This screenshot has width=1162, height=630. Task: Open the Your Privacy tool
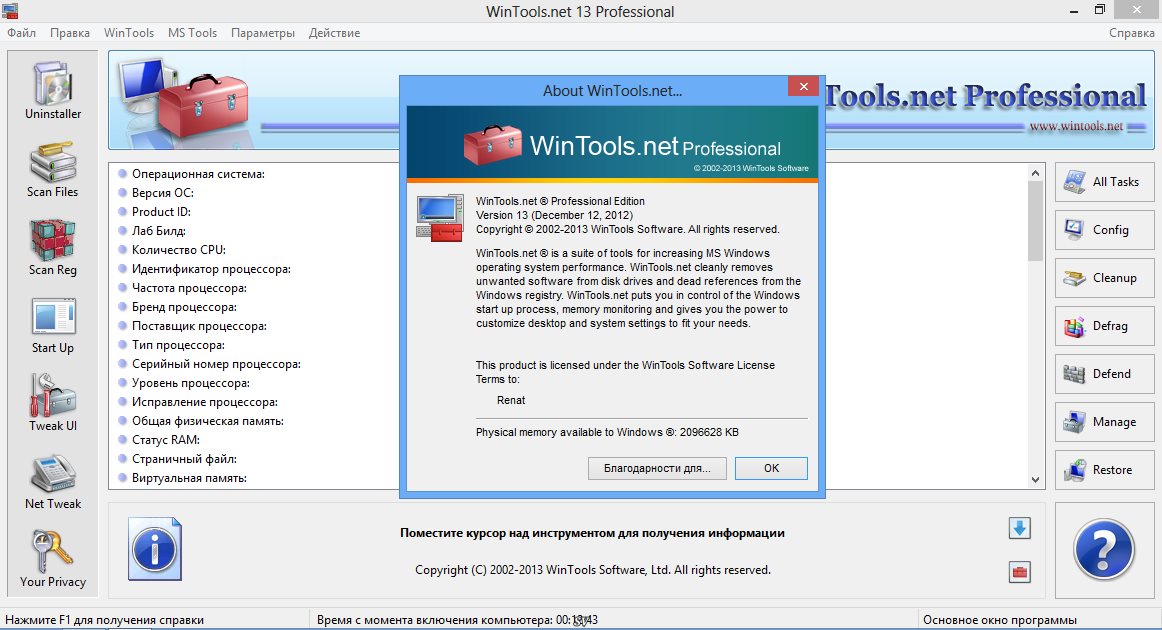pos(53,559)
